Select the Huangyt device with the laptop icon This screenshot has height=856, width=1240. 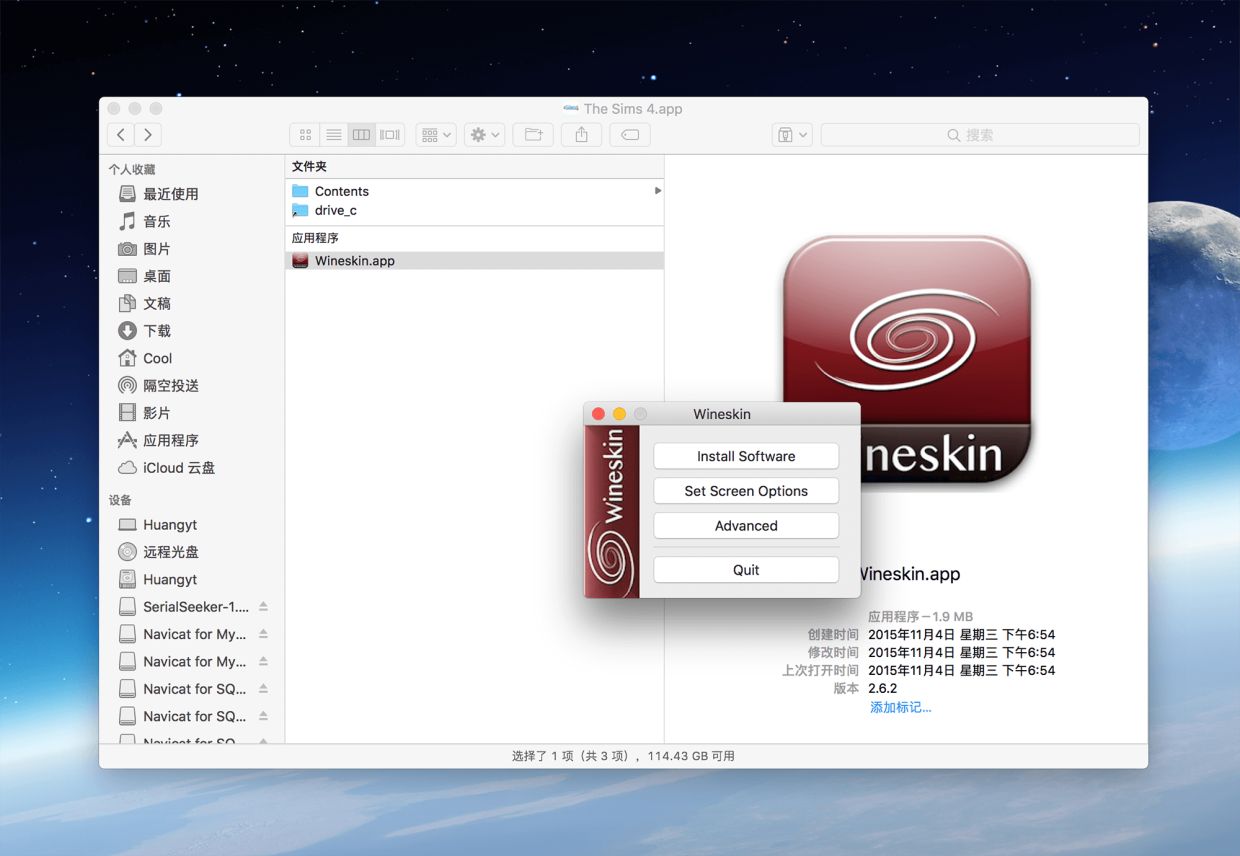tap(170, 525)
